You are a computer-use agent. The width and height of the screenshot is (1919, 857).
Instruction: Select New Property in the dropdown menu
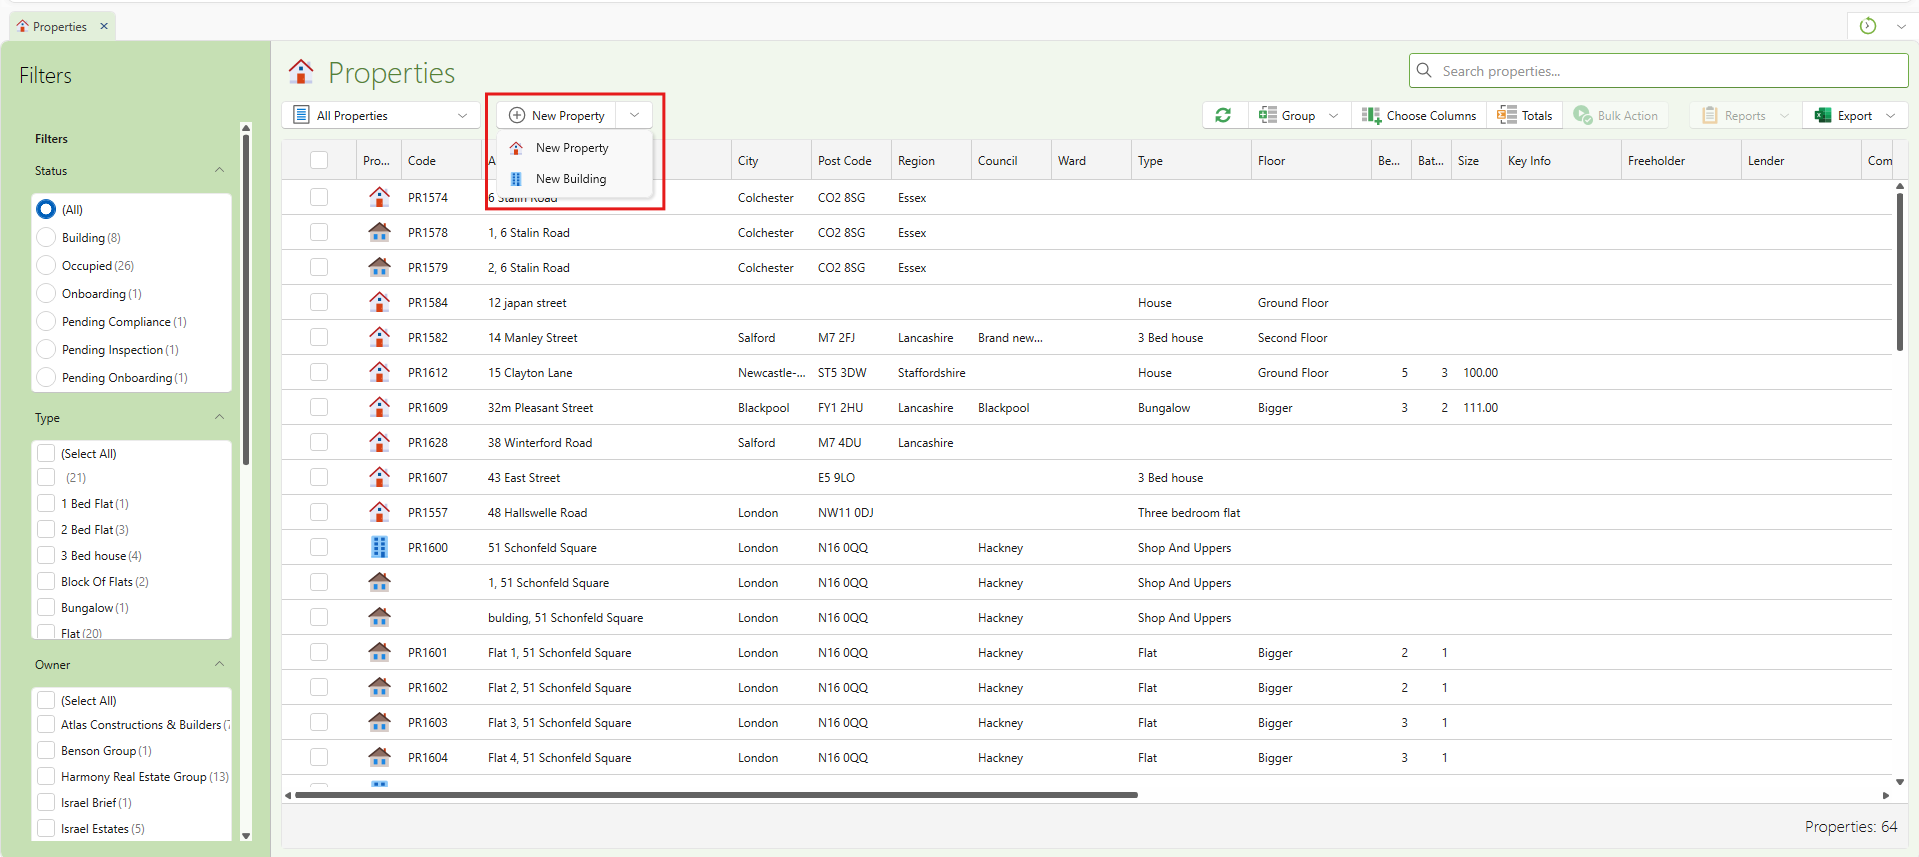571,148
